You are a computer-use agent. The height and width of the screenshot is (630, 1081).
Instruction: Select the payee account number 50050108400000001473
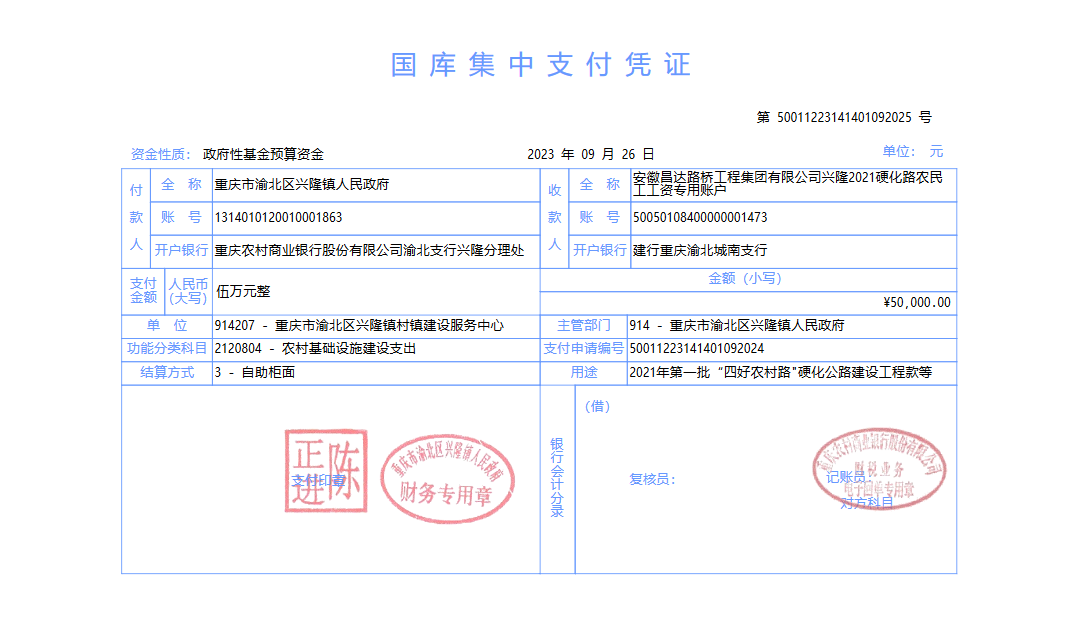[x=700, y=217]
